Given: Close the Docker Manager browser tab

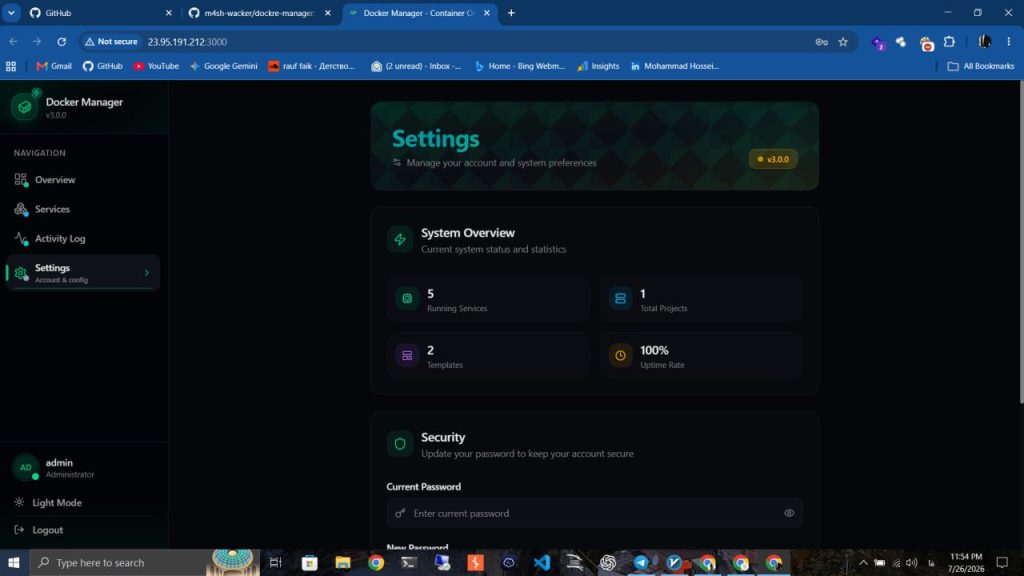Looking at the screenshot, I should (x=487, y=13).
